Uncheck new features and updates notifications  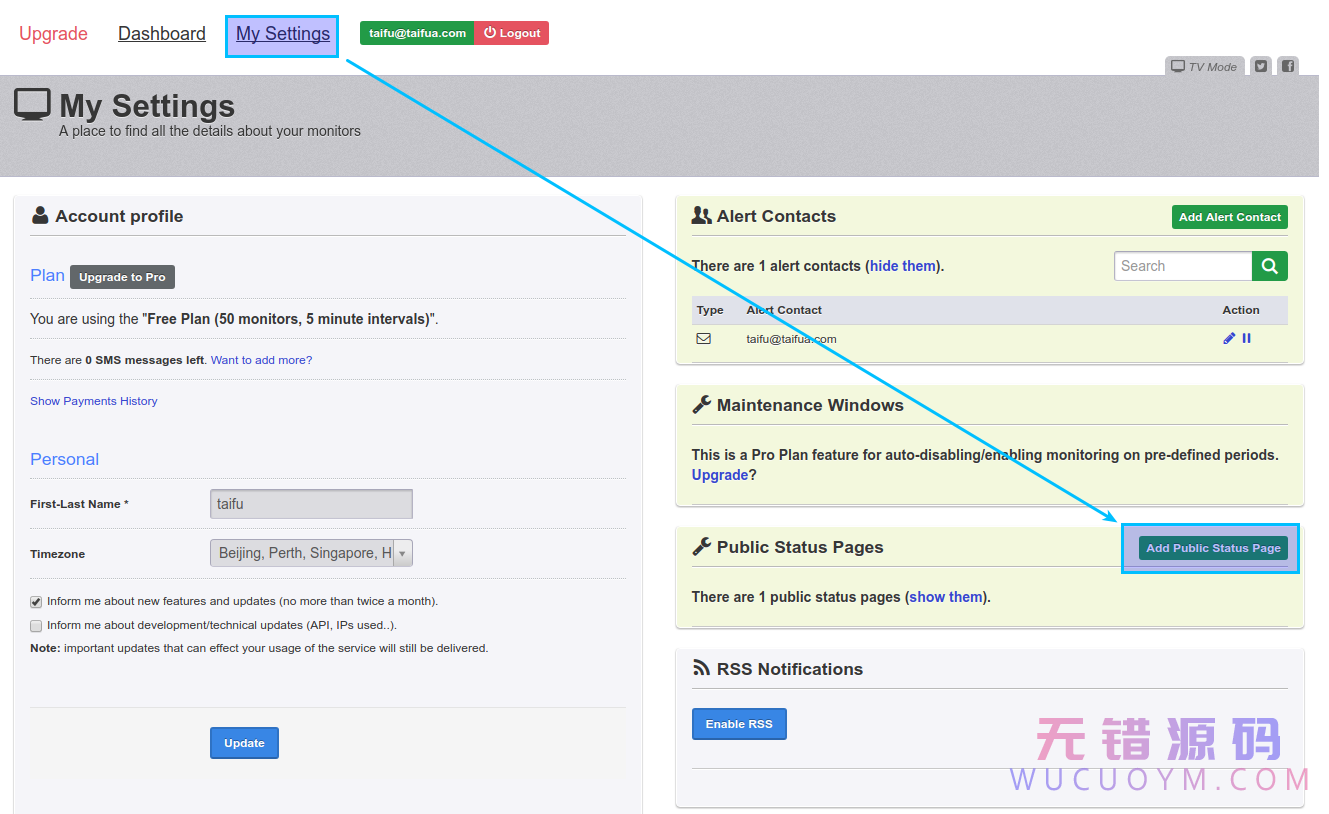click(x=36, y=602)
